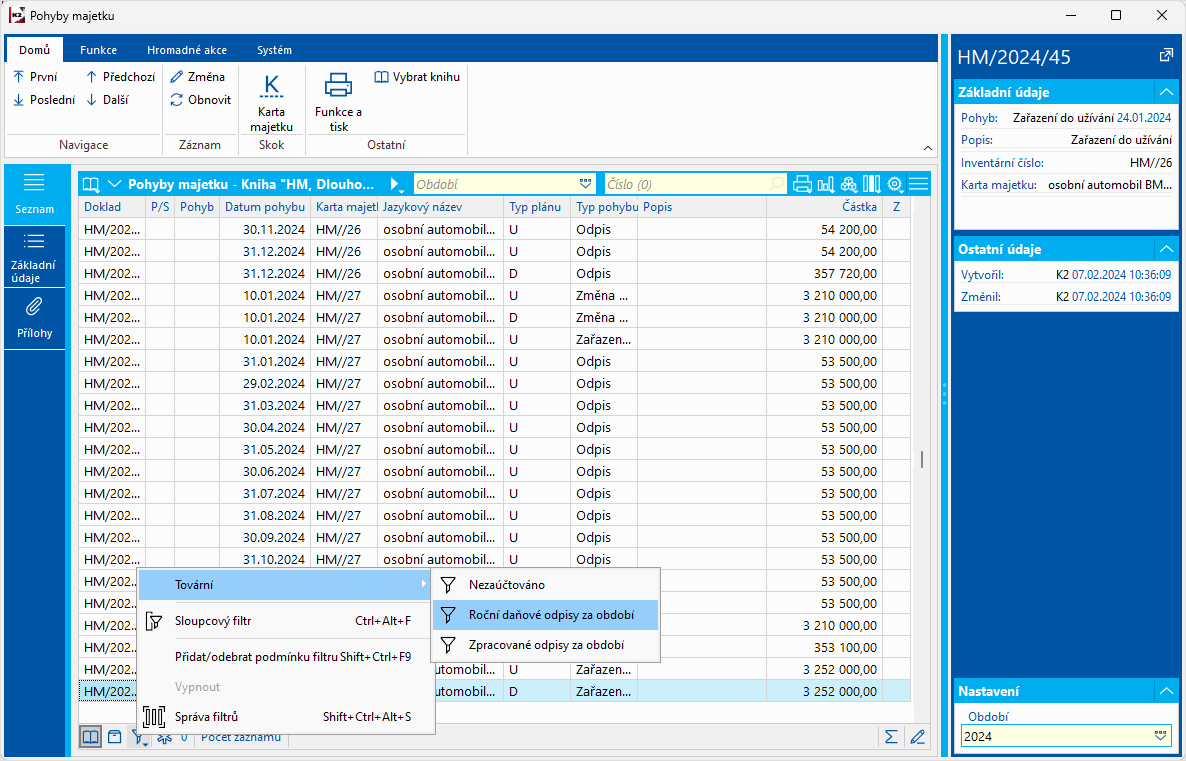Click the hamburger menu icon in grid header
This screenshot has height=761, width=1186.
[918, 184]
